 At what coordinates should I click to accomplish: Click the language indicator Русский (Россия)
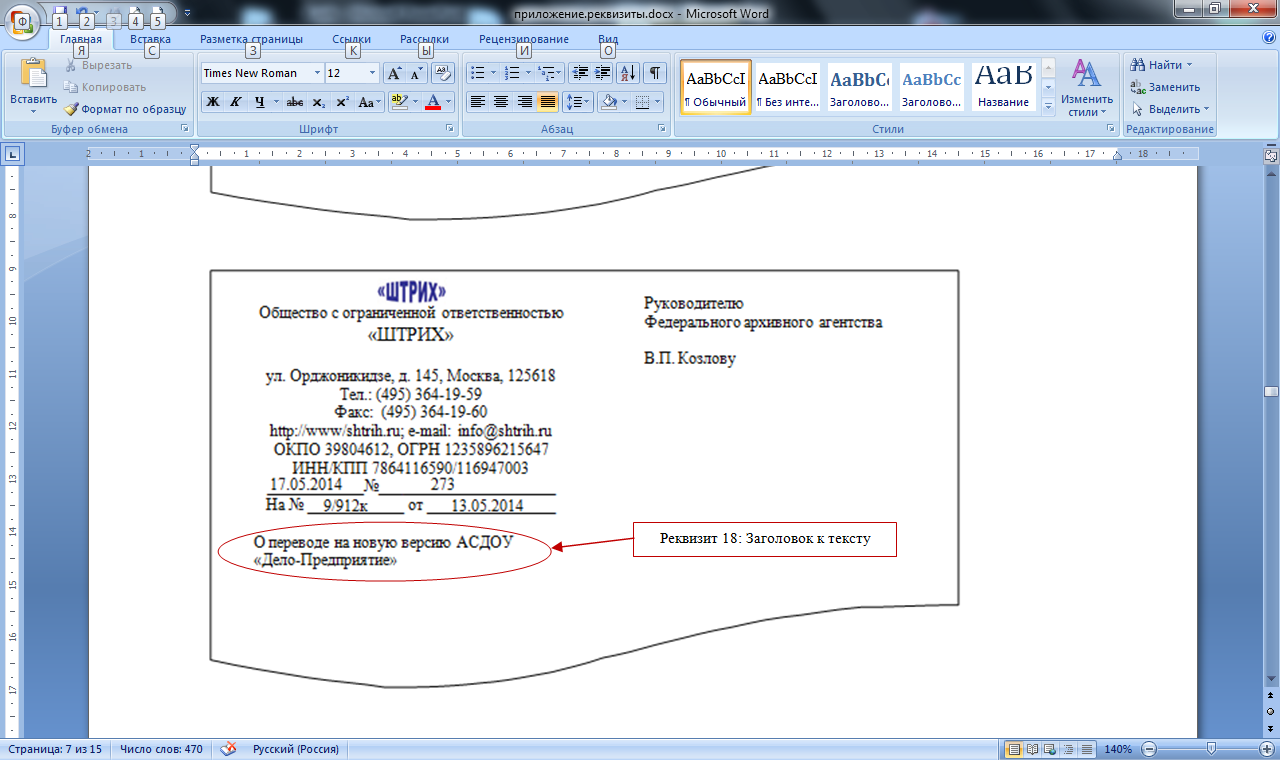[x=295, y=749]
